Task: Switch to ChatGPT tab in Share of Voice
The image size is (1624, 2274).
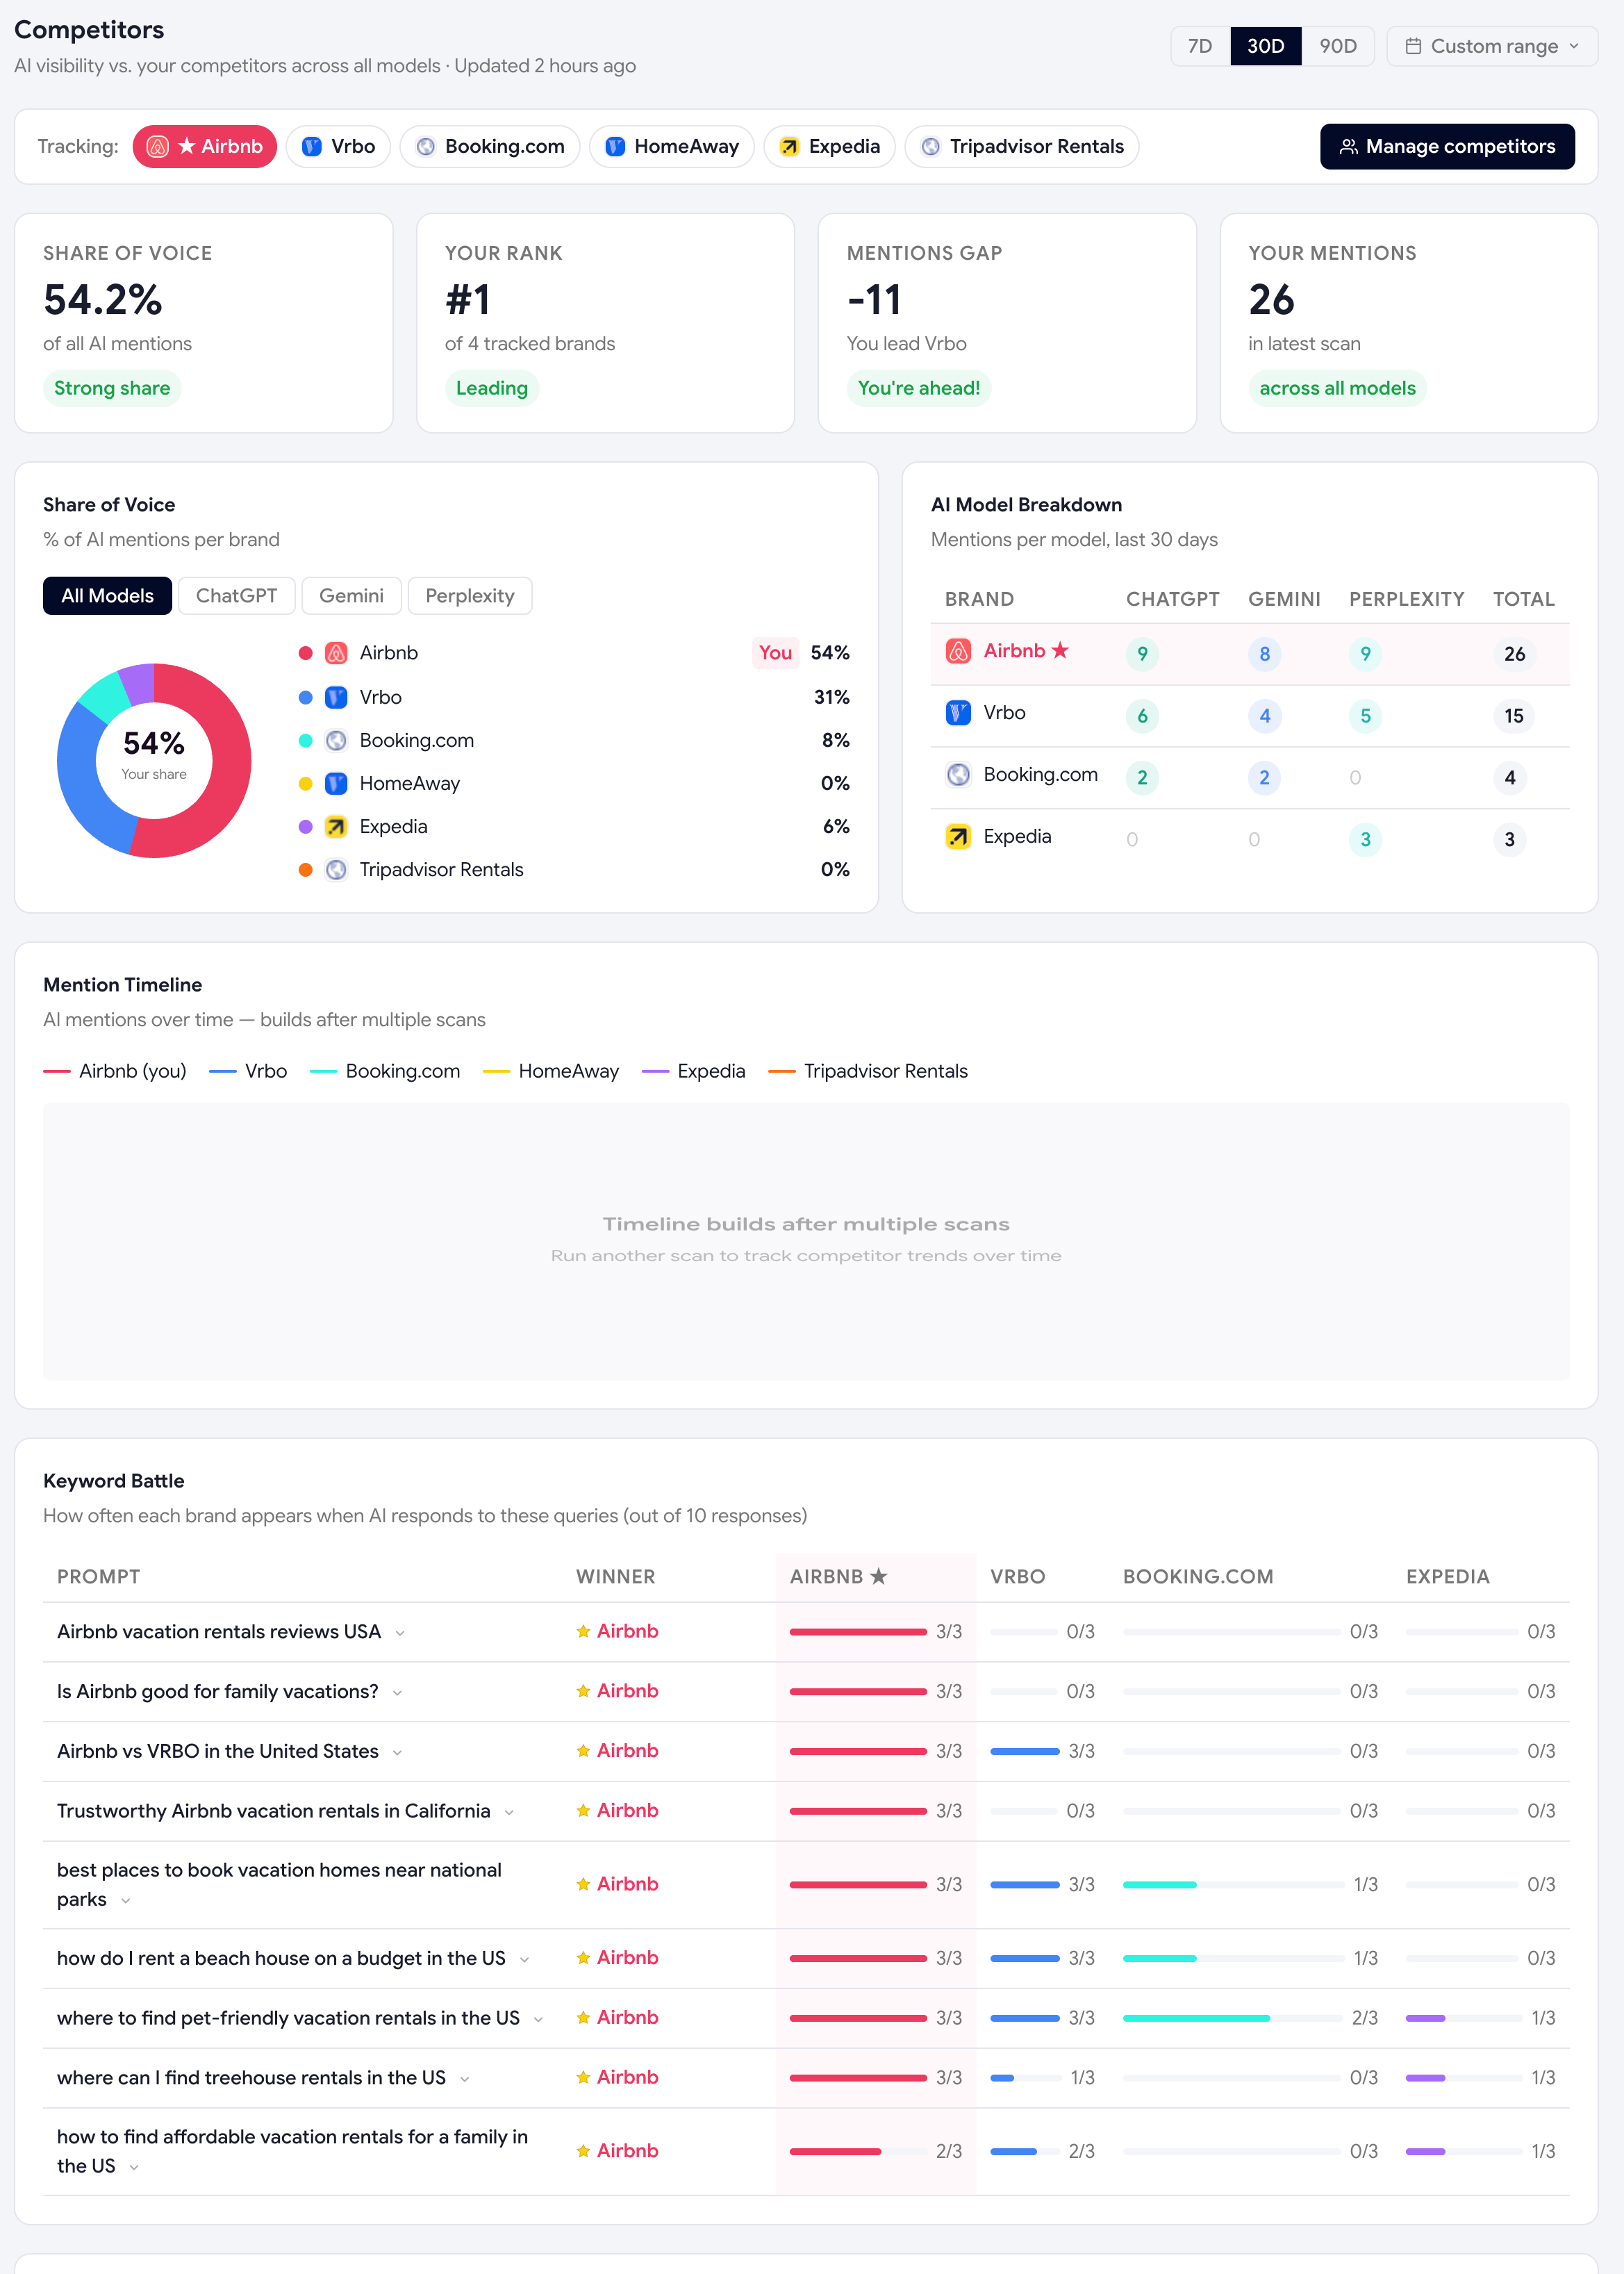Action: click(236, 596)
